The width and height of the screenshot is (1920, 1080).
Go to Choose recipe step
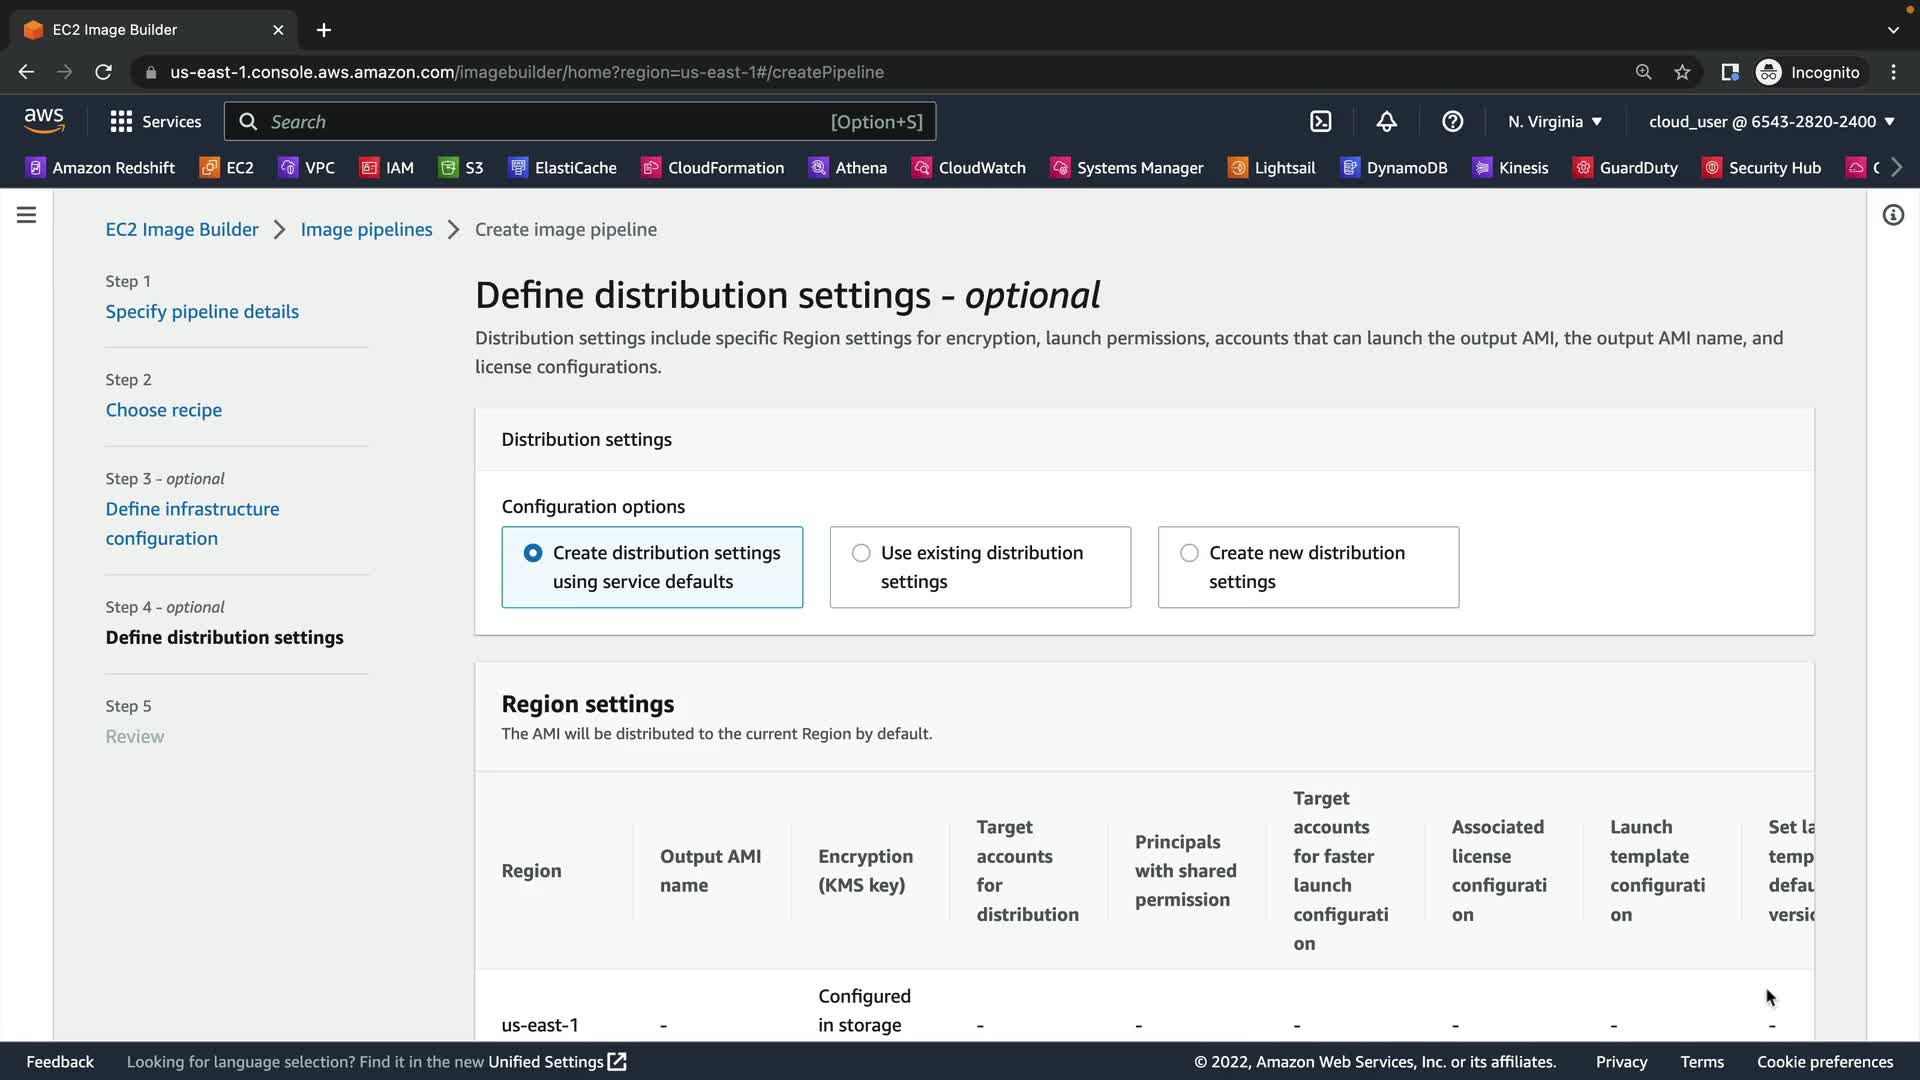pos(164,410)
